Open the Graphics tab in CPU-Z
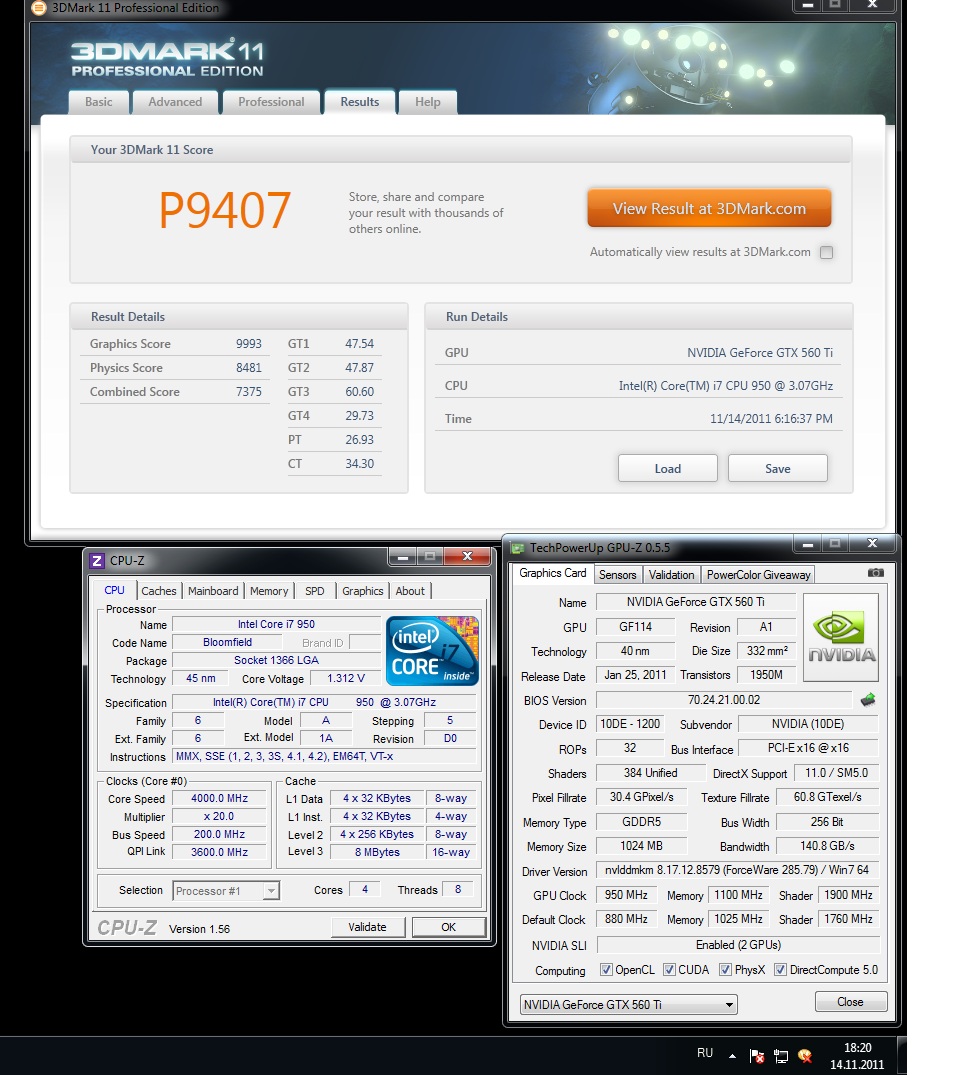This screenshot has width=976, height=1075. coord(363,591)
